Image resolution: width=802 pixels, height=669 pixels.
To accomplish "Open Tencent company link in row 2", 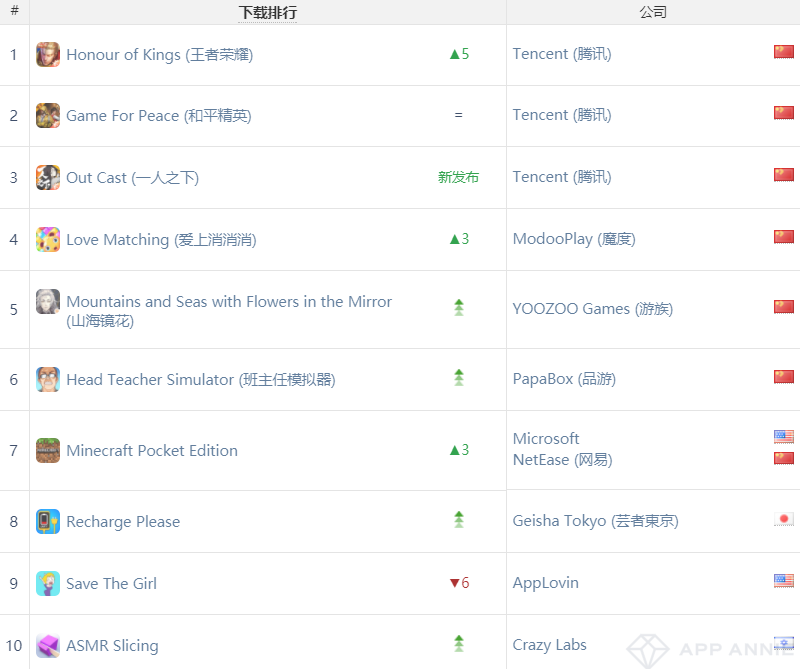I will [562, 115].
